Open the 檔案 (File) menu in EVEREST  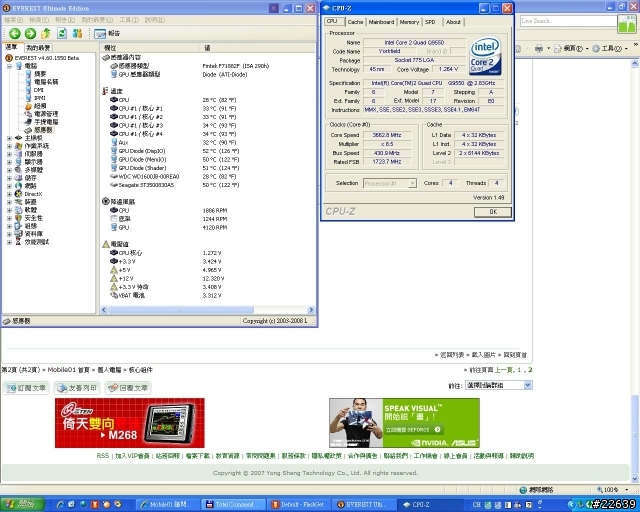[13, 20]
